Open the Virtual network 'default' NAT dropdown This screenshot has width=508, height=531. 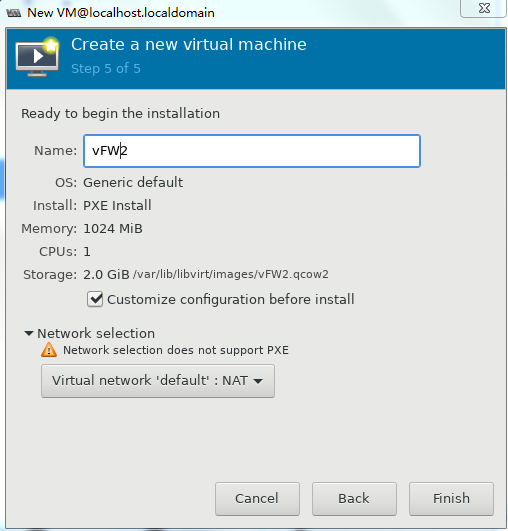[x=158, y=381]
